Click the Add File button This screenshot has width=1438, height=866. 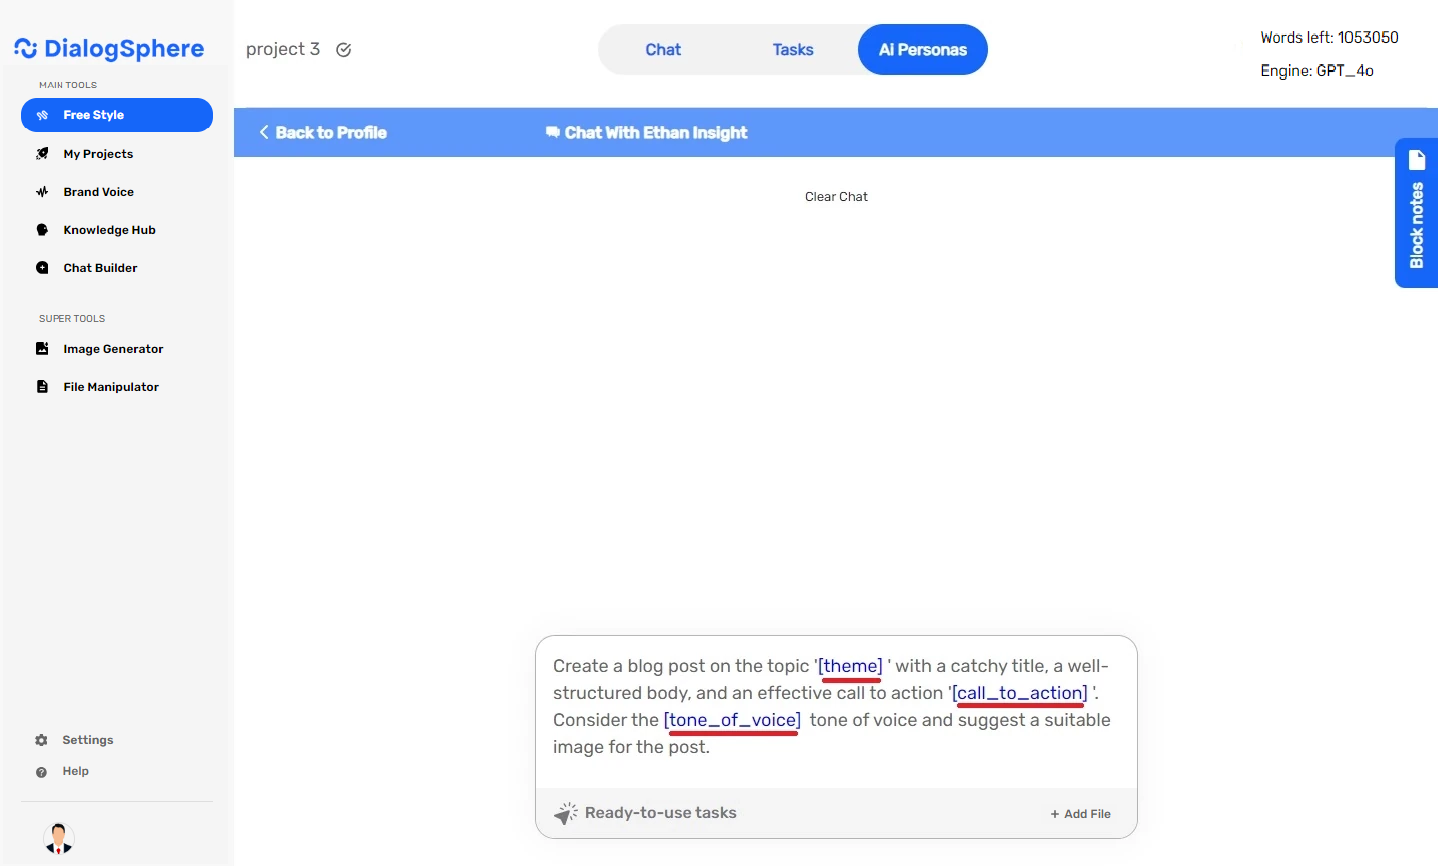click(x=1080, y=814)
